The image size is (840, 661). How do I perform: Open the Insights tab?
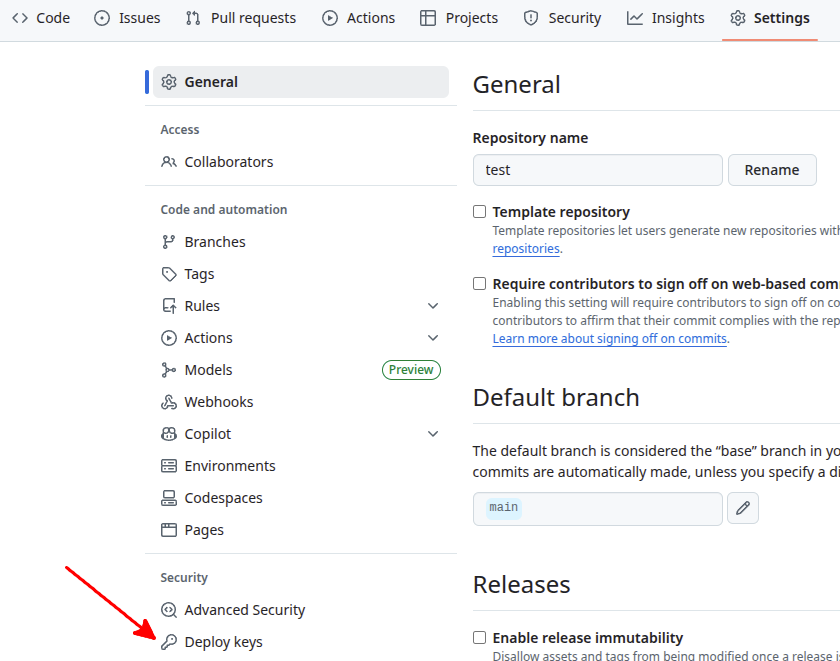pyautogui.click(x=666, y=18)
